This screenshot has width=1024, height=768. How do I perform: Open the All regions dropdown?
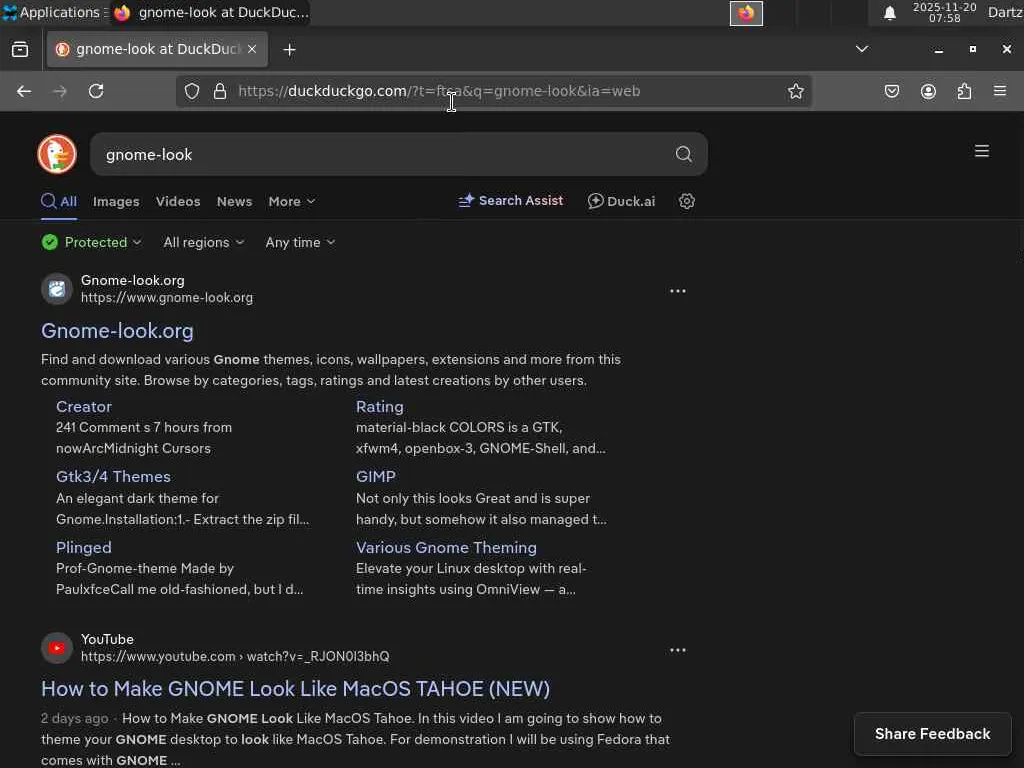click(204, 242)
